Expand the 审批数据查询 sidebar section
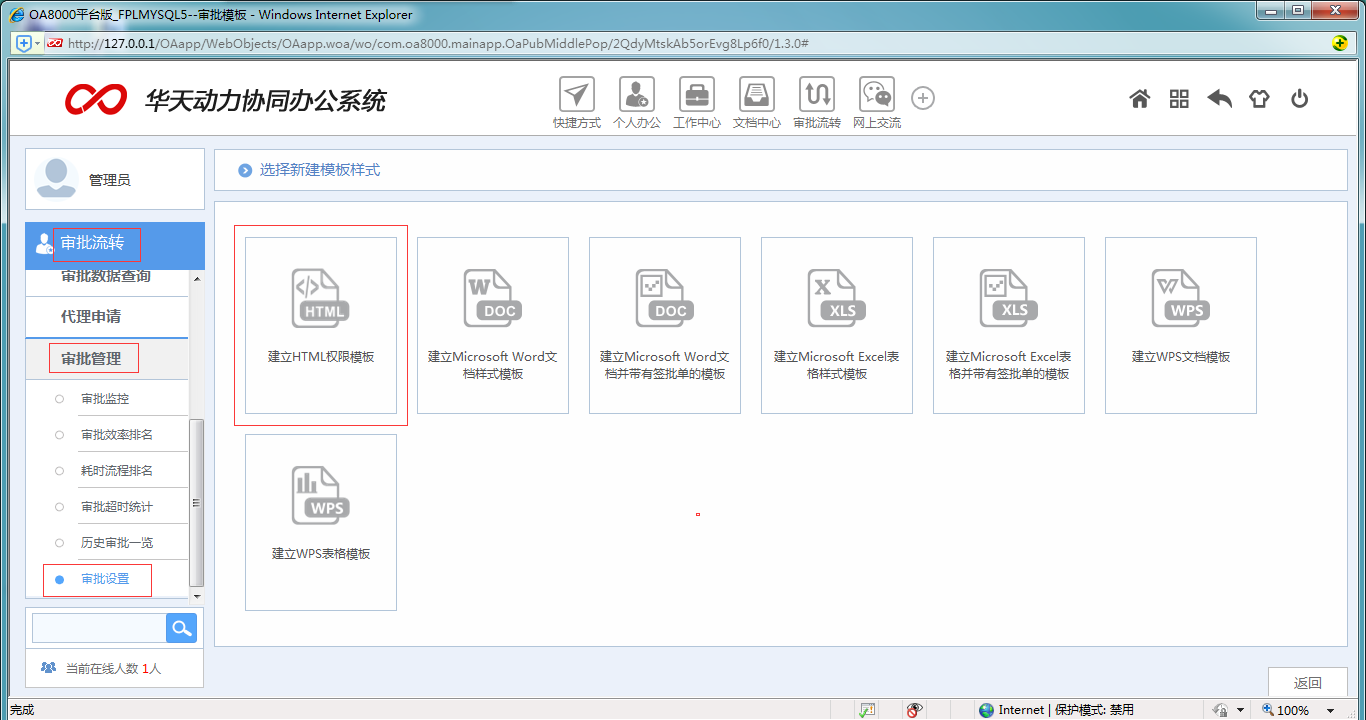Screen dimensions: 1366x720 point(104,277)
